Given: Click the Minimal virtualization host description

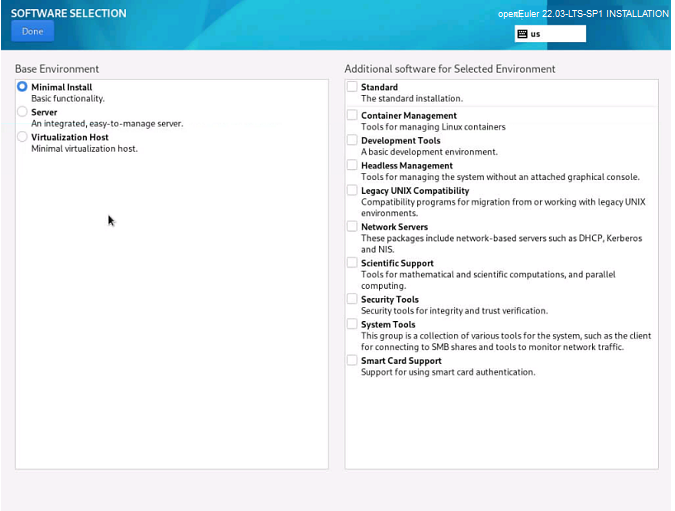Looking at the screenshot, I should (x=84, y=149).
